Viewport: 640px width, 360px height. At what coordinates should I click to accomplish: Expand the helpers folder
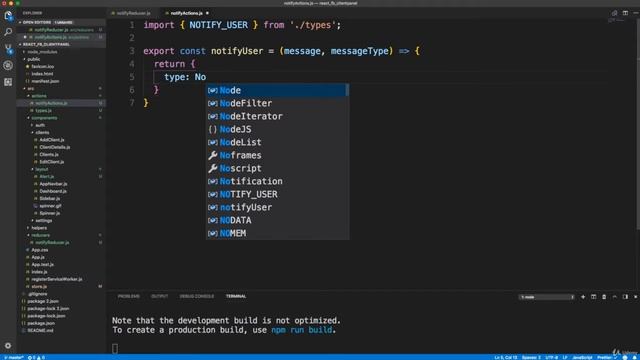(39, 228)
